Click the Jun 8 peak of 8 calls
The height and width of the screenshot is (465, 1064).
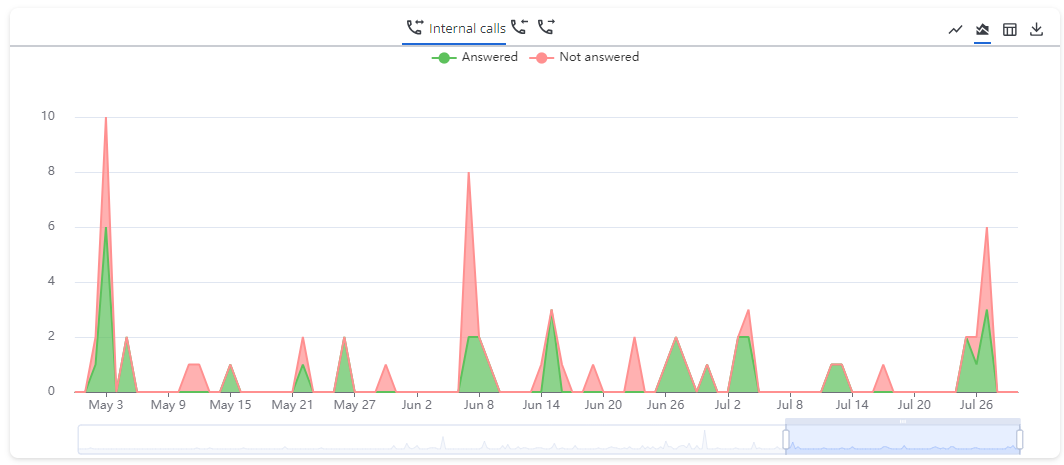pyautogui.click(x=468, y=174)
